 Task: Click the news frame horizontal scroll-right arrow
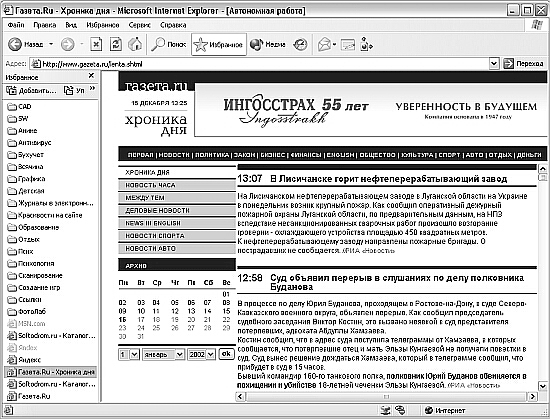point(532,397)
